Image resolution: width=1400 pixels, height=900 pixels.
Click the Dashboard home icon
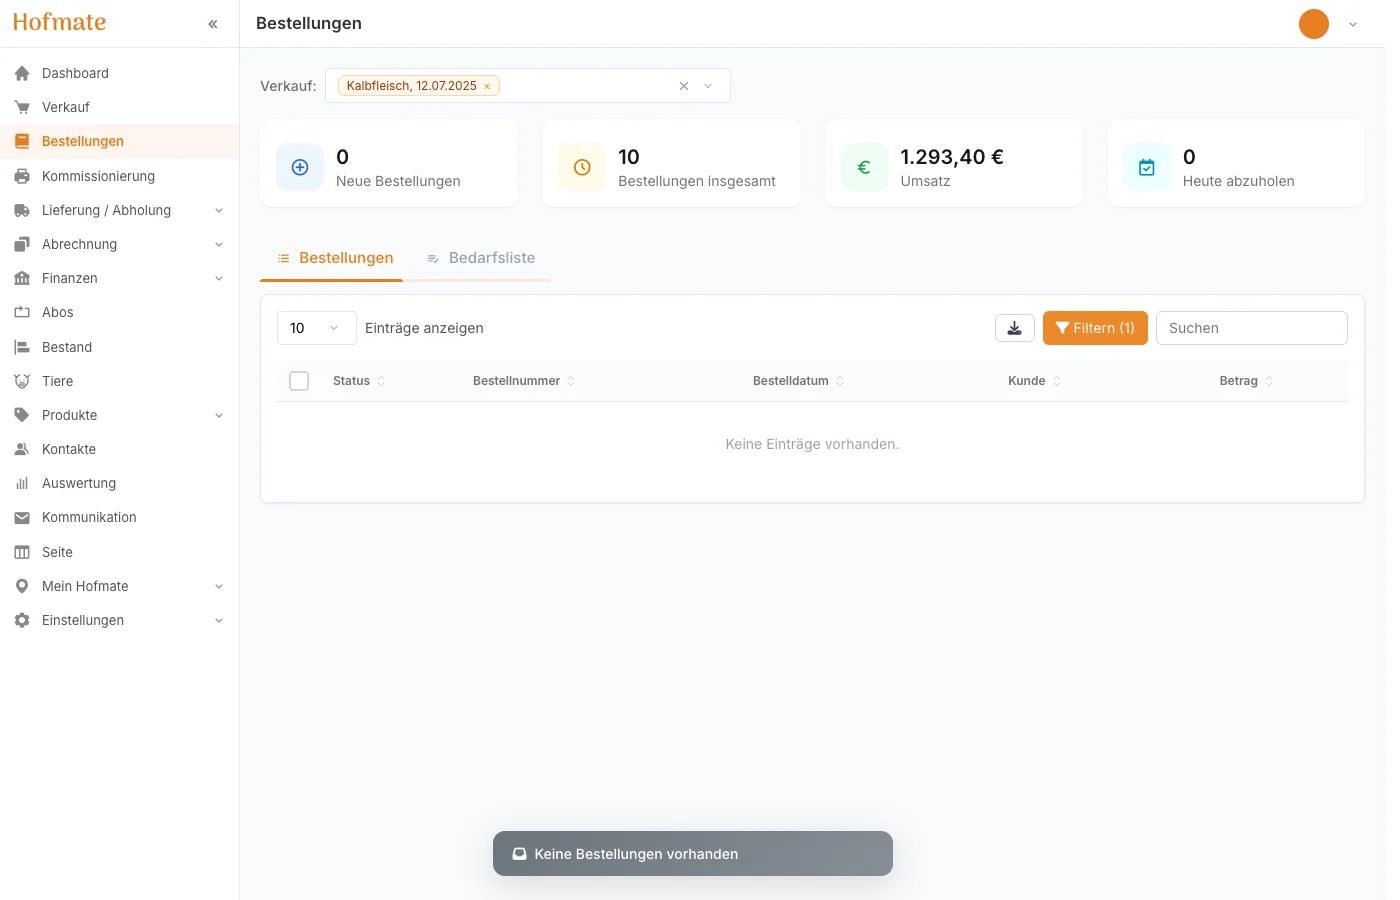coord(22,73)
